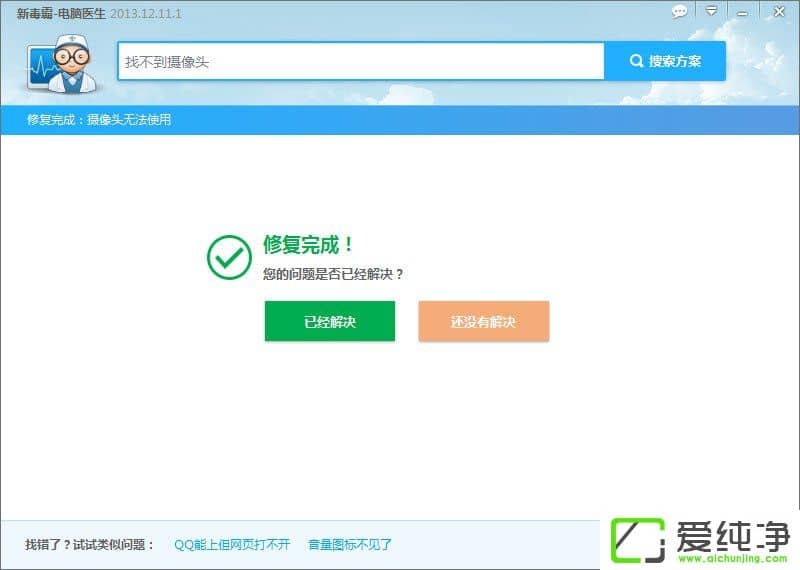Select the 修复完成：摄像头无法使用 status bar

tap(99, 120)
